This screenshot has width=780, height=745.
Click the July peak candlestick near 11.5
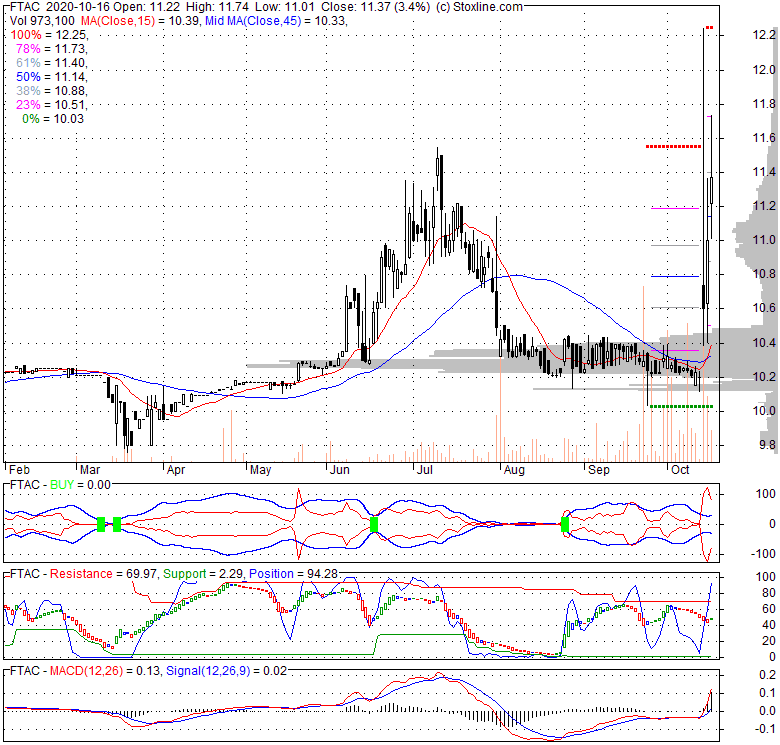click(437, 166)
